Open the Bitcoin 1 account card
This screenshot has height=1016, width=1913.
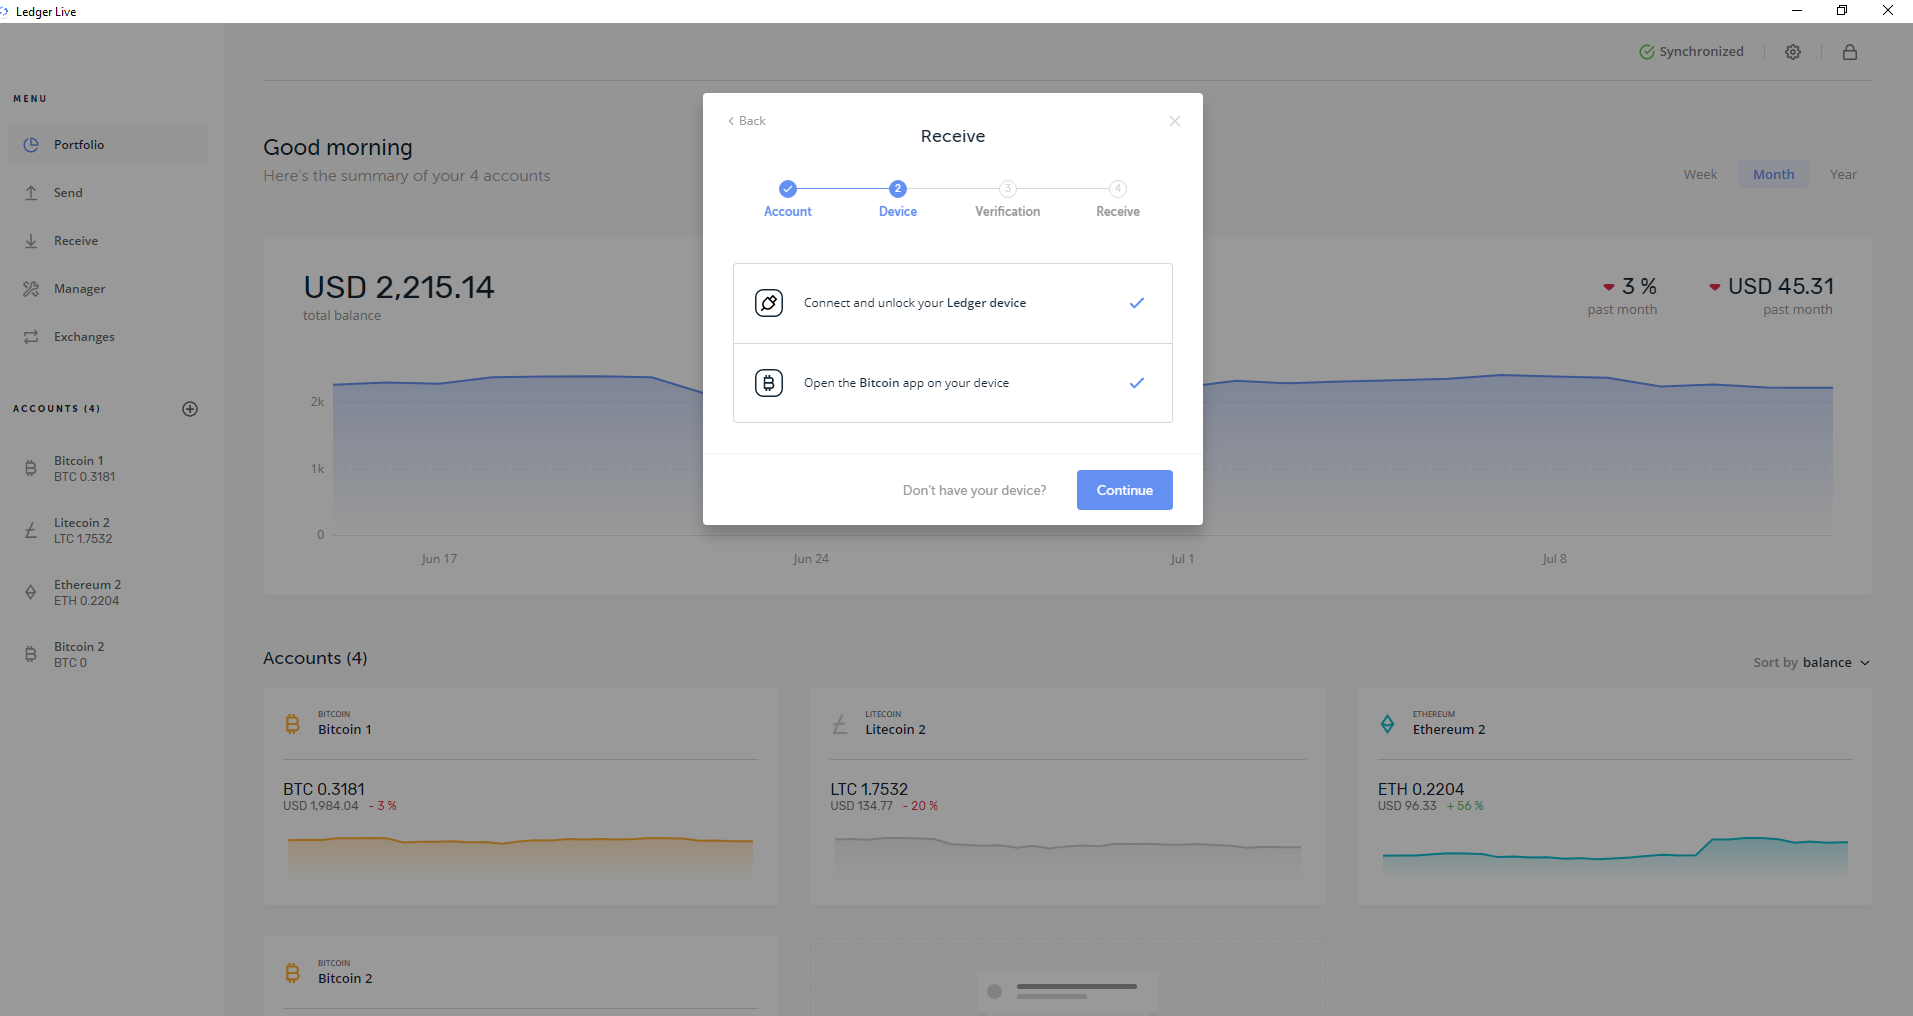520,796
